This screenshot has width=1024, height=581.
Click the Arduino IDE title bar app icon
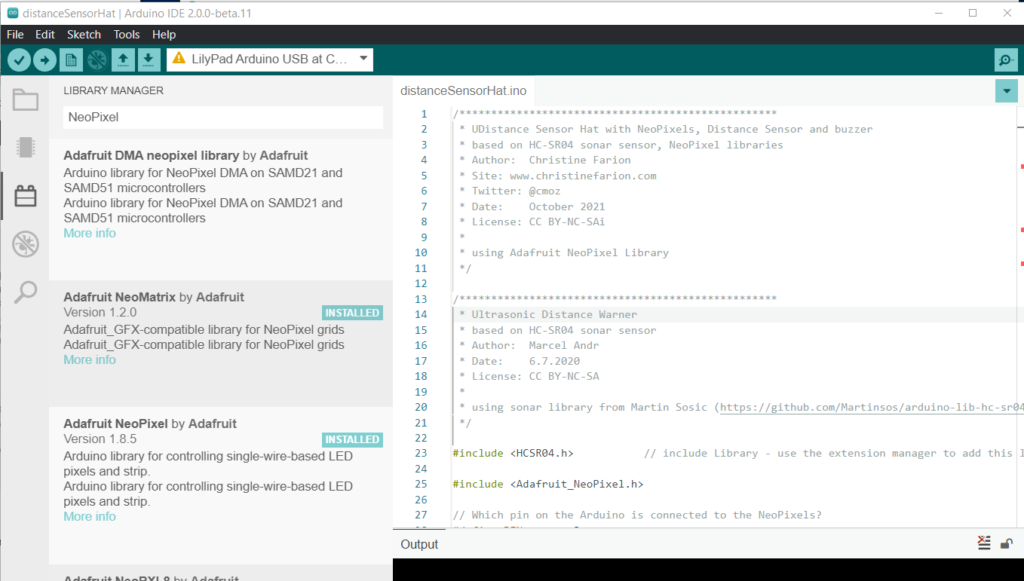(12, 12)
